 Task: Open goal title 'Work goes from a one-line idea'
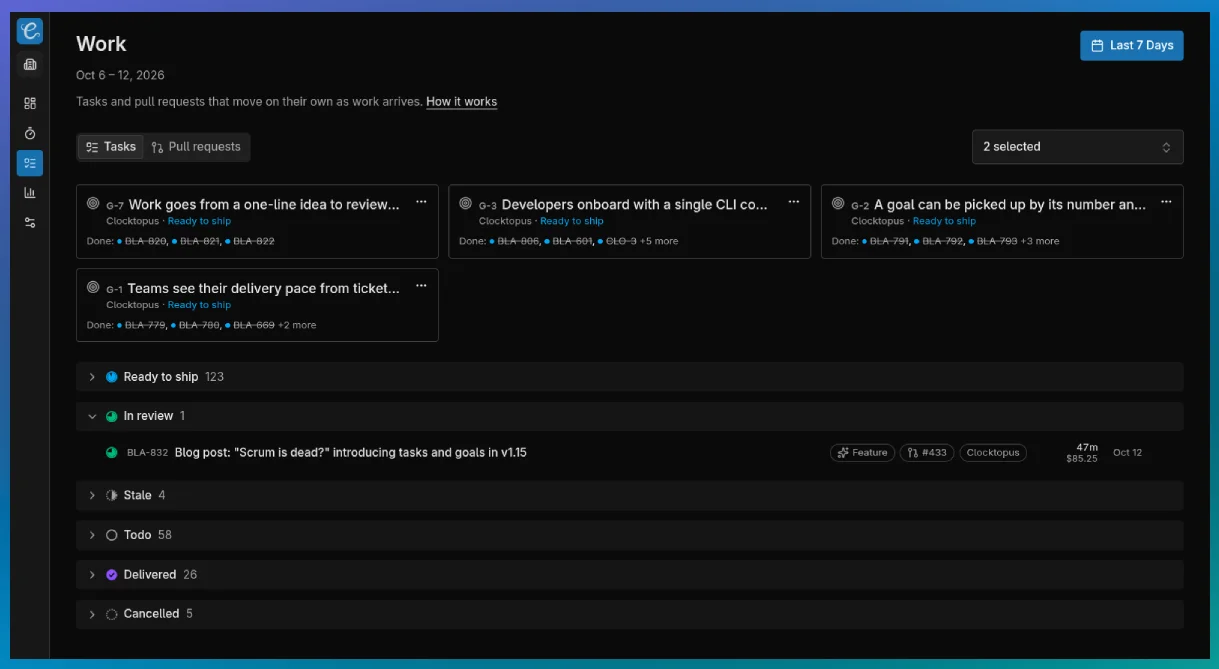pos(264,204)
